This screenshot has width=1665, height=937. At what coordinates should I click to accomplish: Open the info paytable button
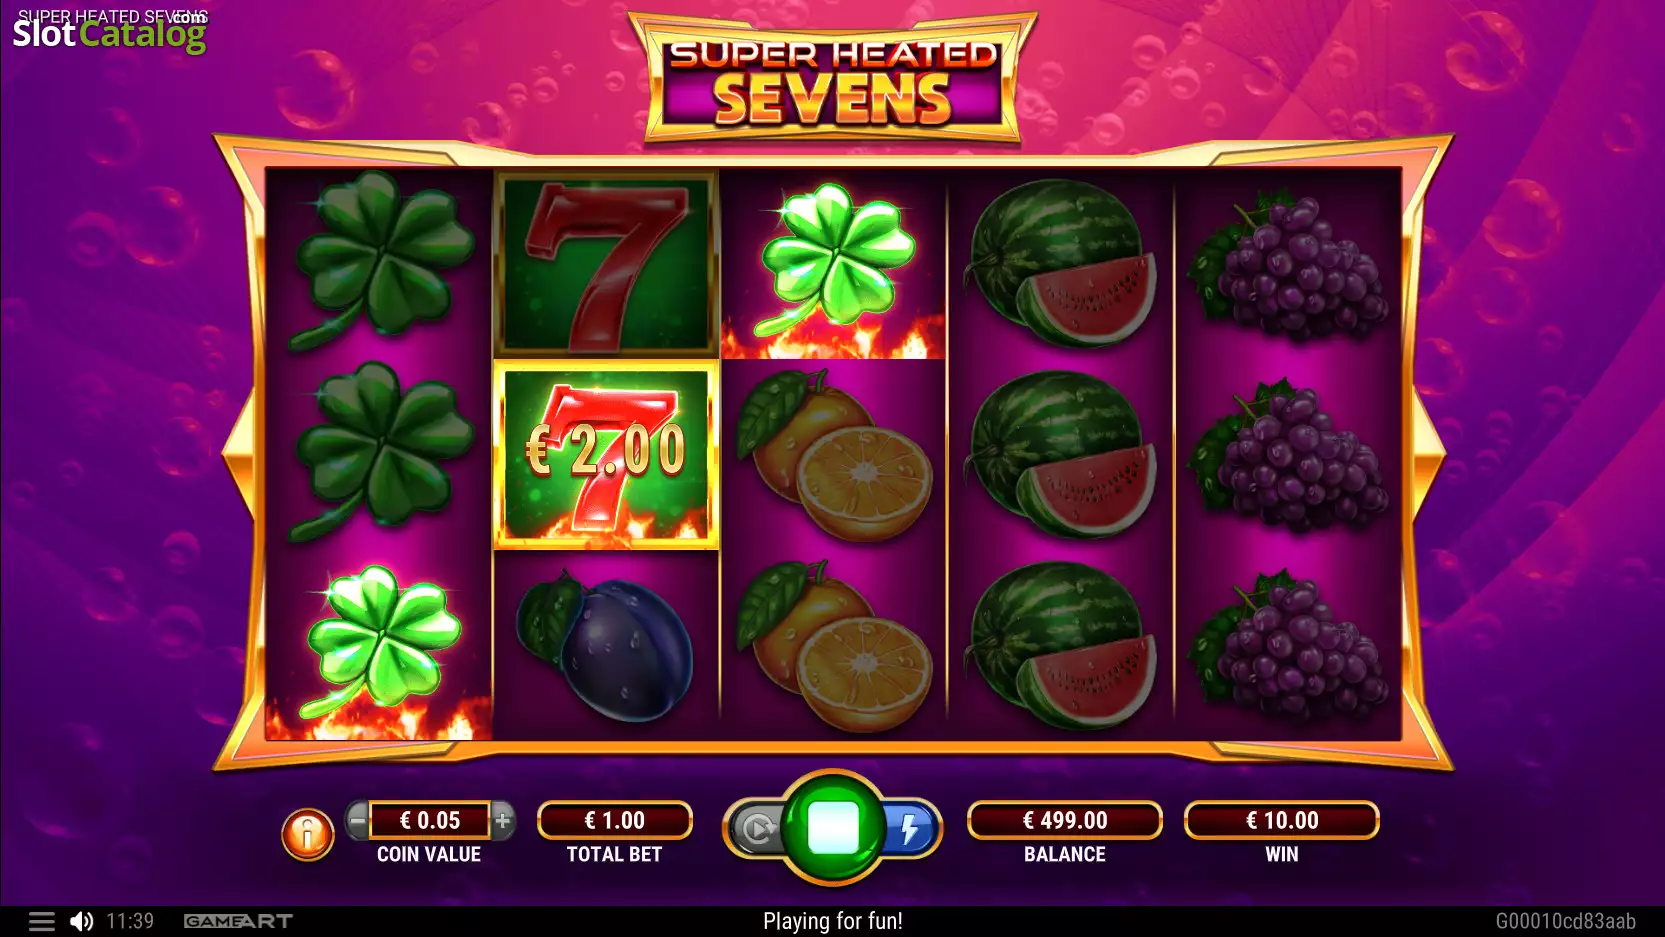[307, 833]
